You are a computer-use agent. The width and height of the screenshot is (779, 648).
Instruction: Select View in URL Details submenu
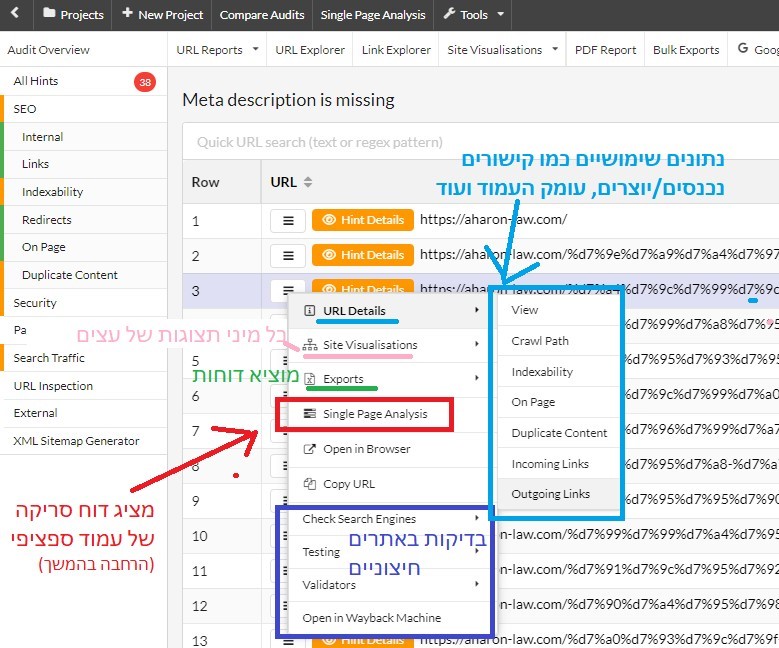(x=558, y=310)
